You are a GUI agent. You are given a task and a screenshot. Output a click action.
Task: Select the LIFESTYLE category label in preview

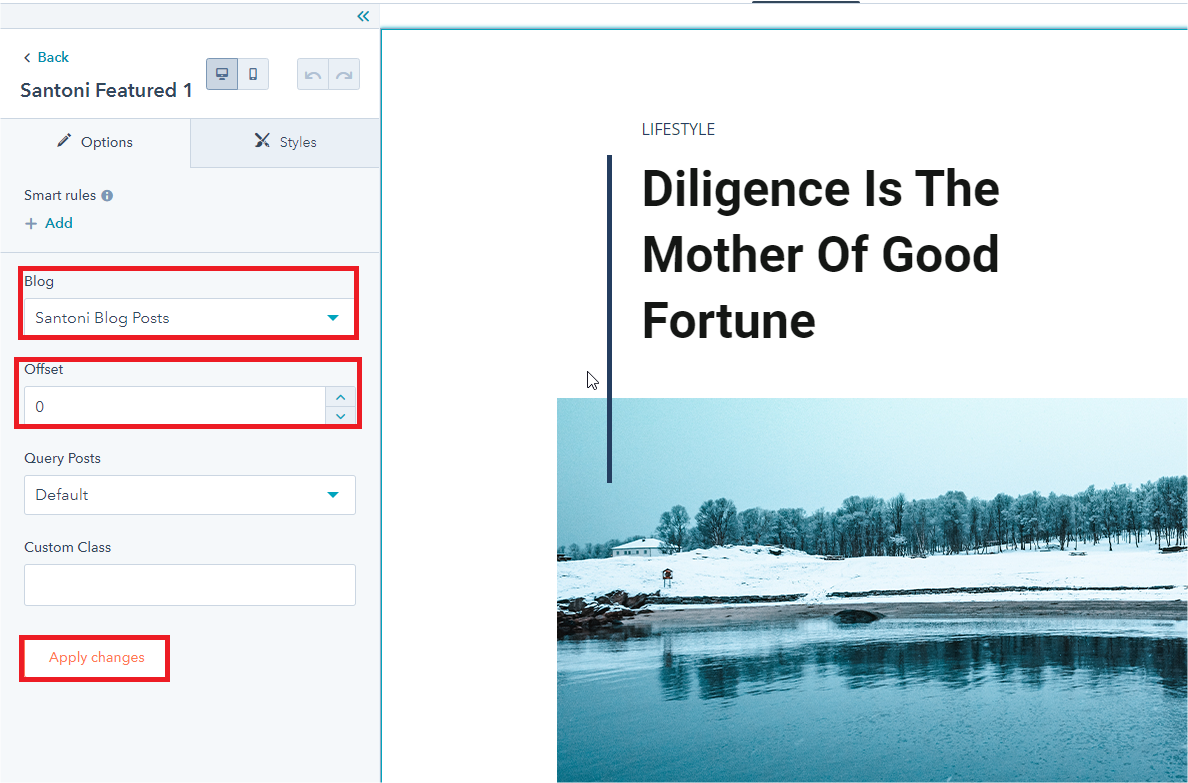click(678, 129)
